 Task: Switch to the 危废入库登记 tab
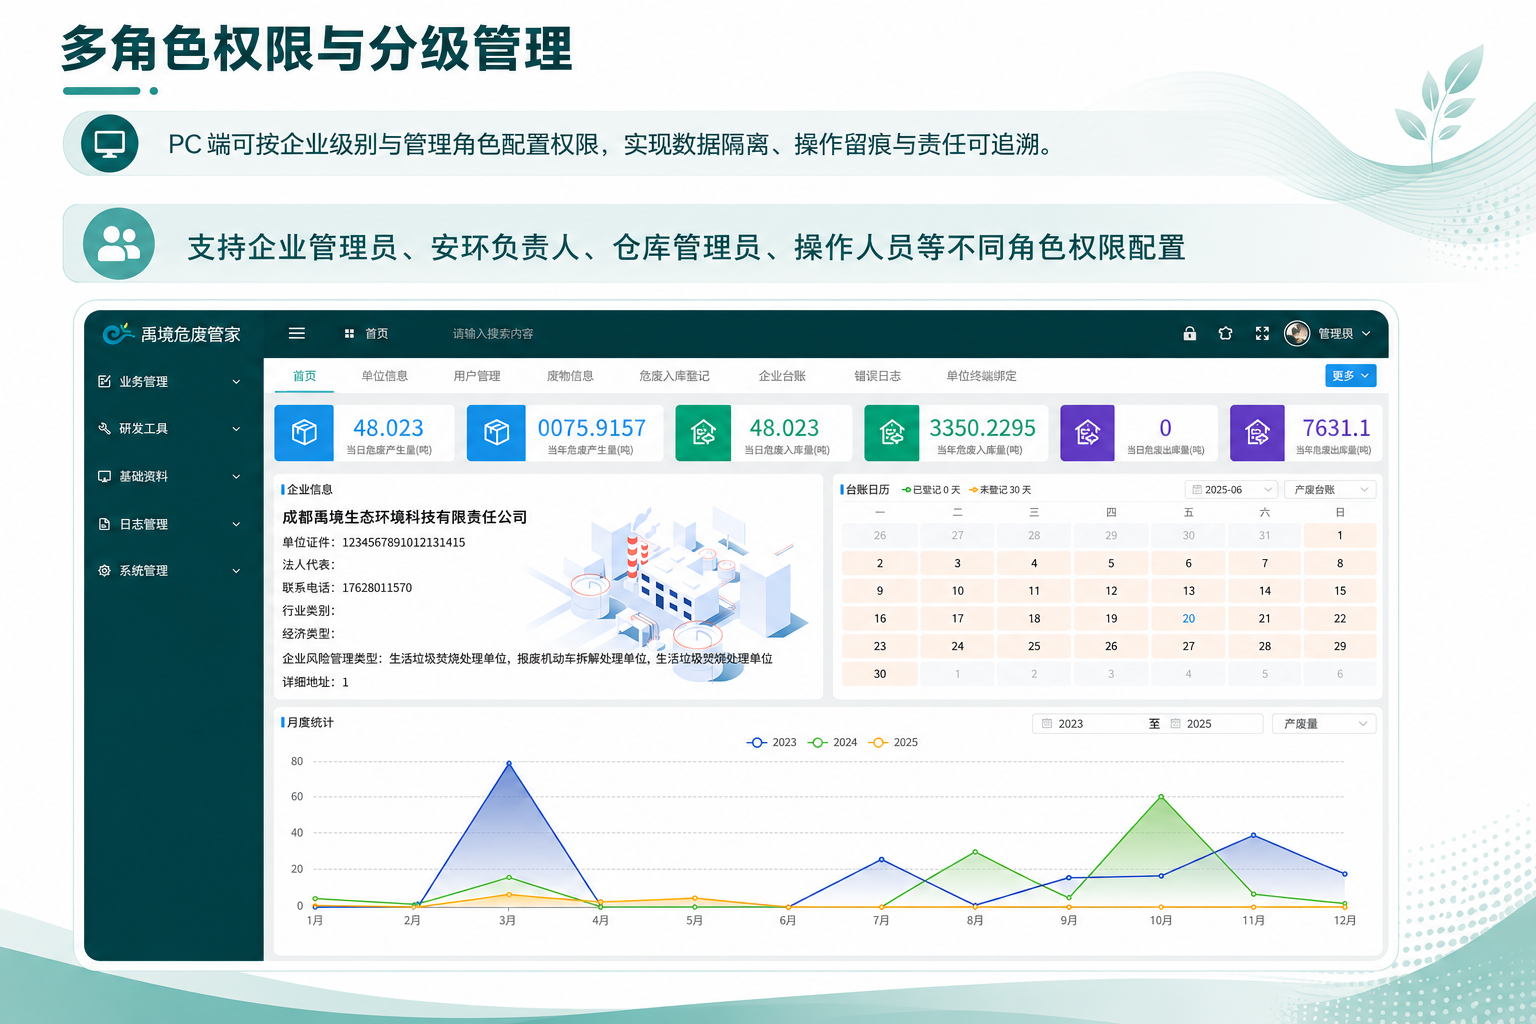click(675, 376)
